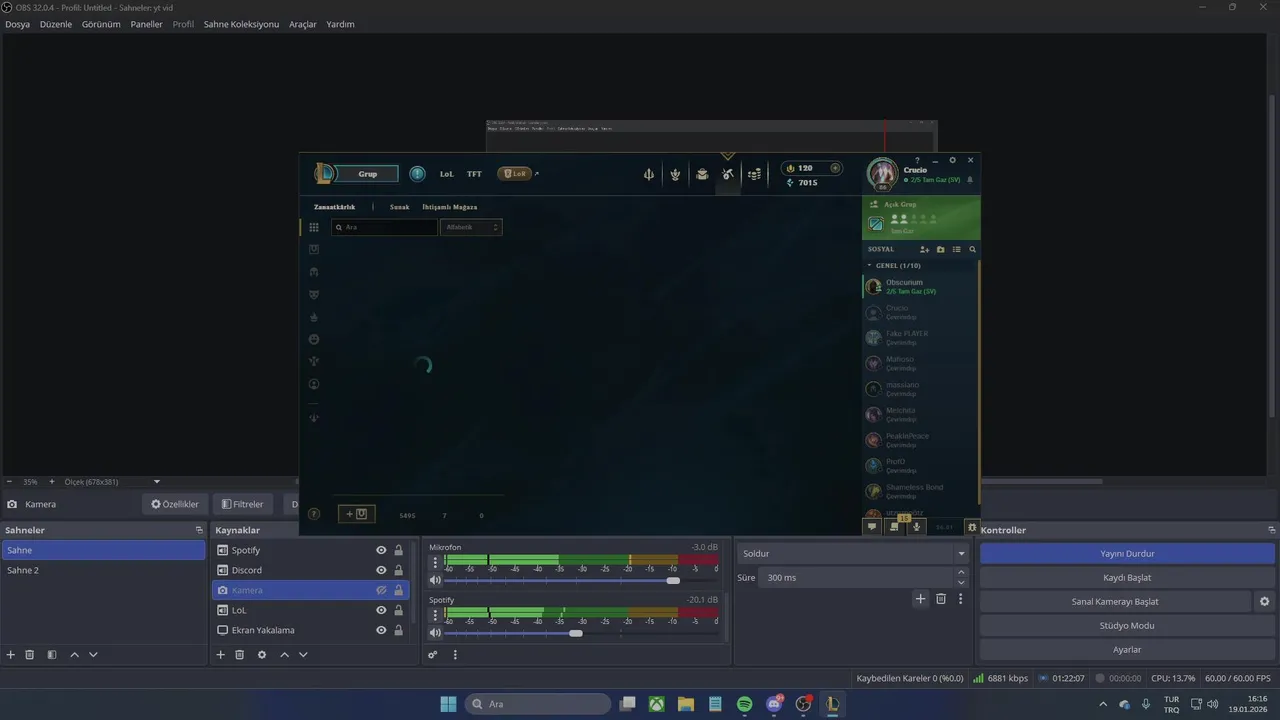The width and height of the screenshot is (1280, 720).
Task: Increase Süre duration with up arrow
Action: point(962,572)
